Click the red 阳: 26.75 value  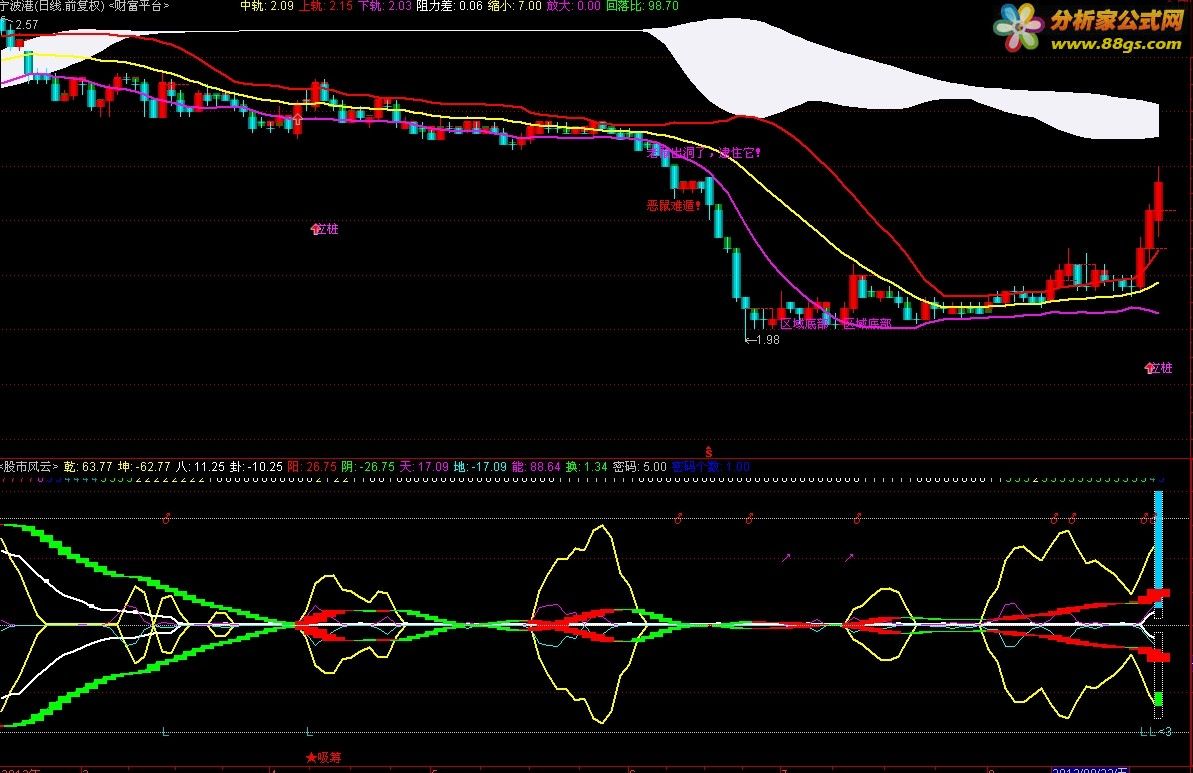pyautogui.click(x=312, y=466)
